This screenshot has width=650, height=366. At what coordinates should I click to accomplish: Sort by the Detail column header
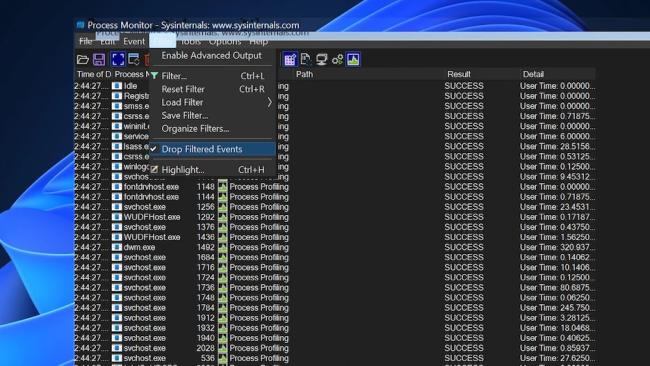coord(558,75)
